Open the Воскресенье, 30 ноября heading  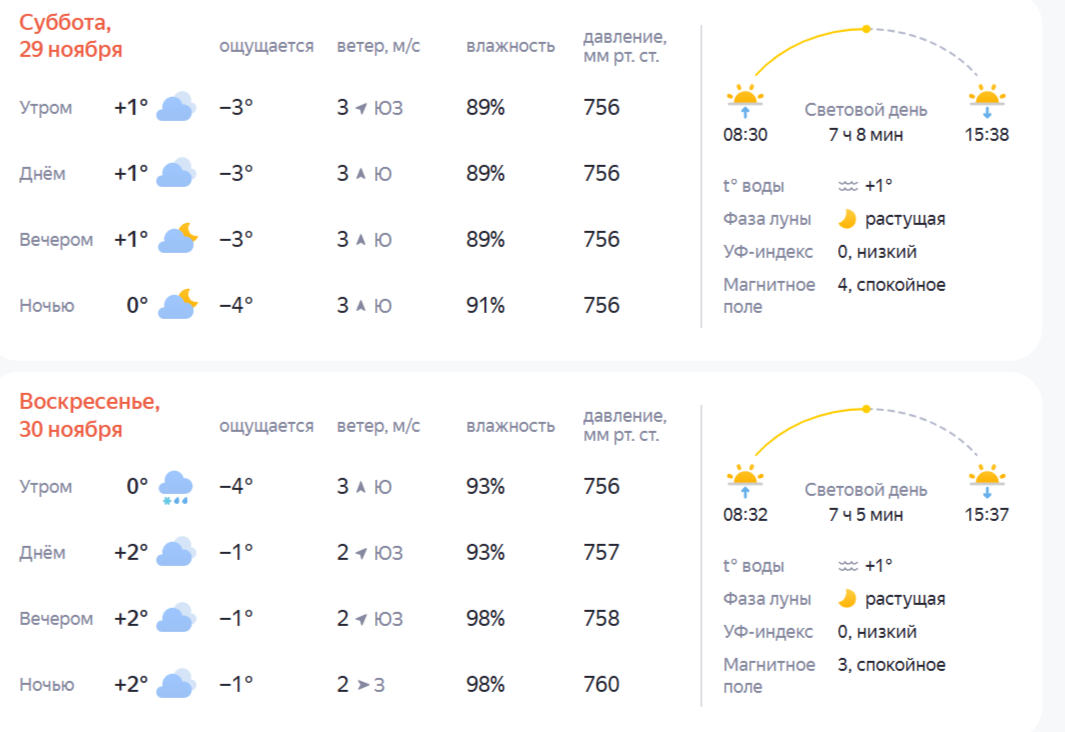tap(89, 415)
